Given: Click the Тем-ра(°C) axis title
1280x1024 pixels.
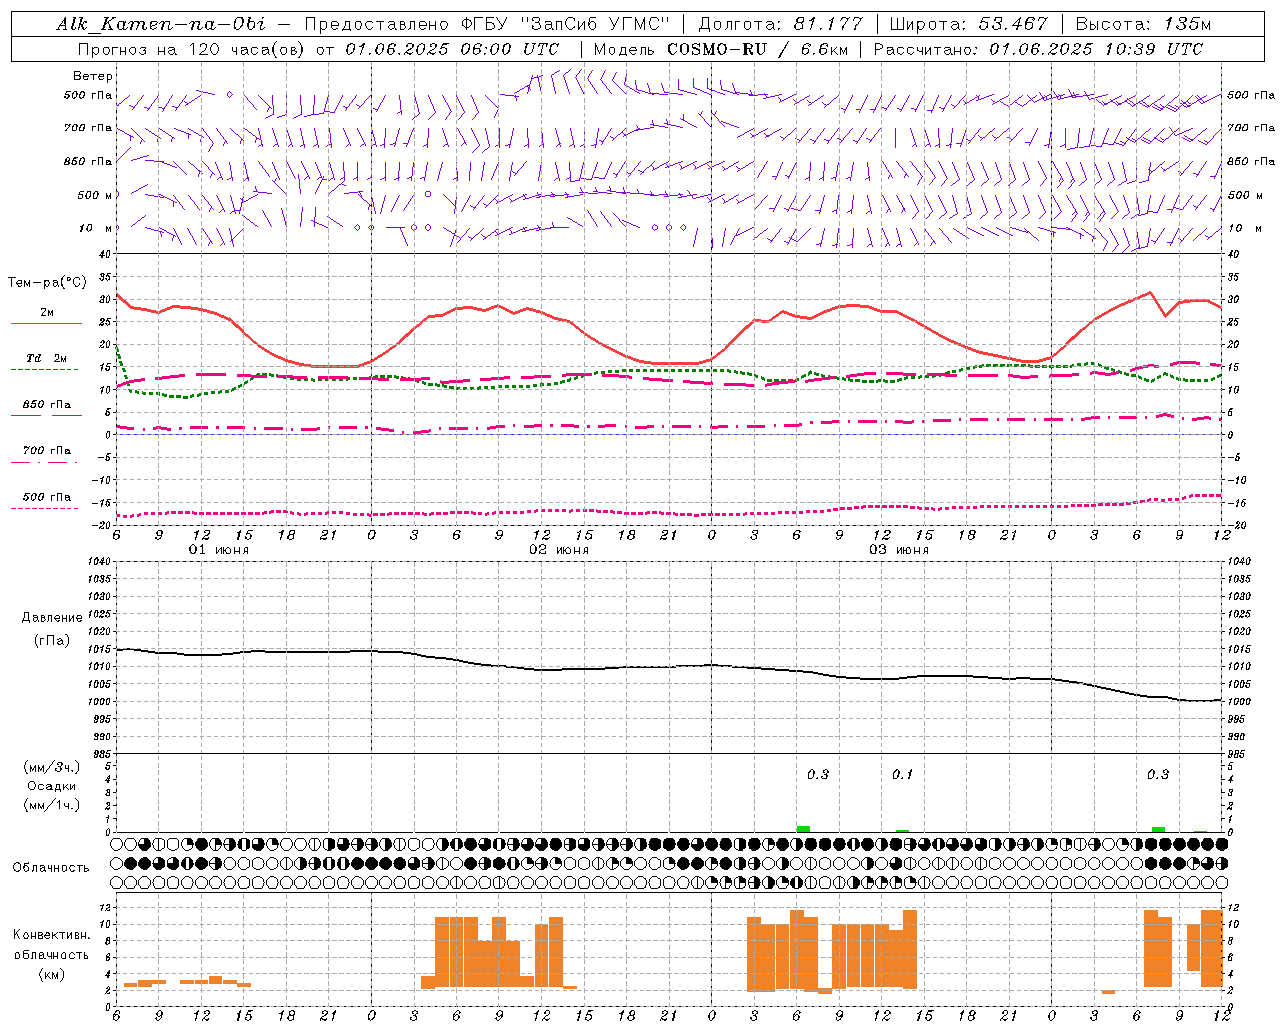Looking at the screenshot, I should point(47,283).
